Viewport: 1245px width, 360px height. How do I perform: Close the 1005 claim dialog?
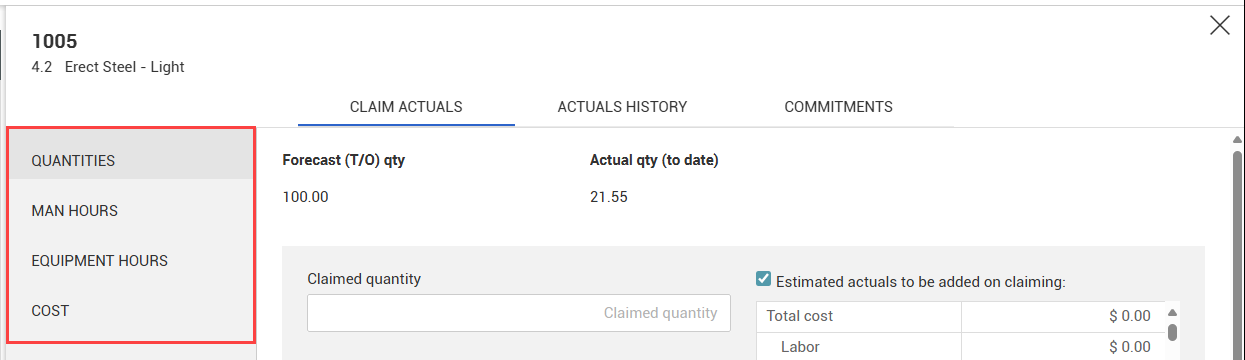(1220, 26)
